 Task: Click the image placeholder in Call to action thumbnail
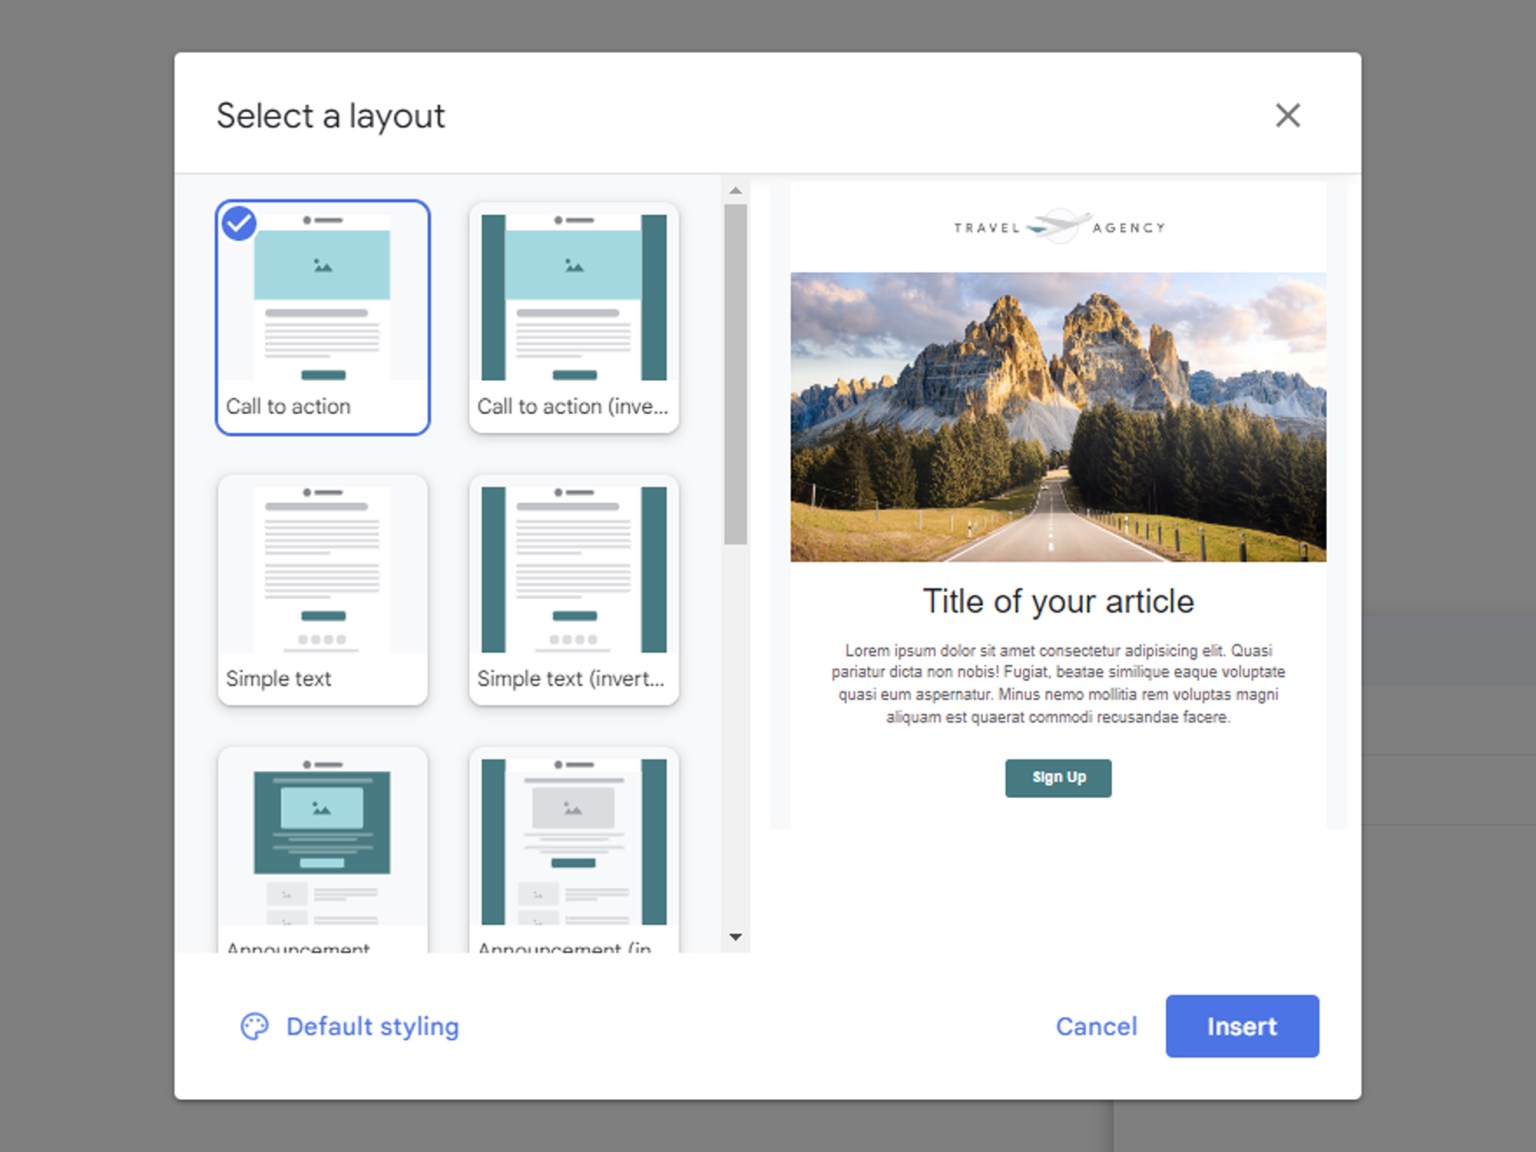coord(322,265)
